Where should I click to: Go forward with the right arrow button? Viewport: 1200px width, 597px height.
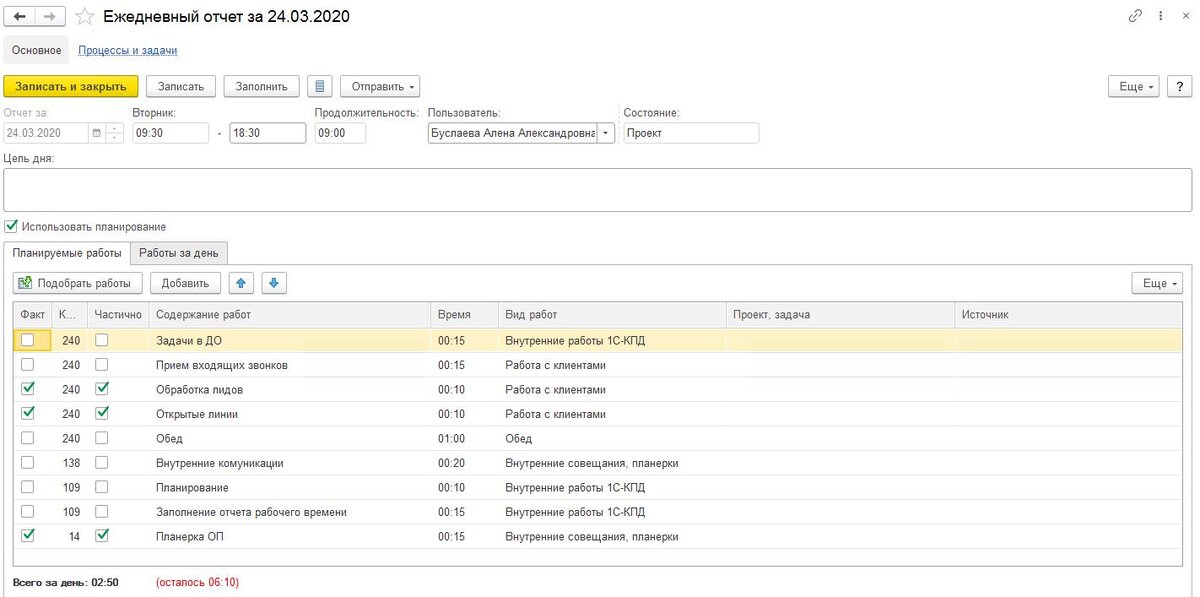(x=51, y=17)
